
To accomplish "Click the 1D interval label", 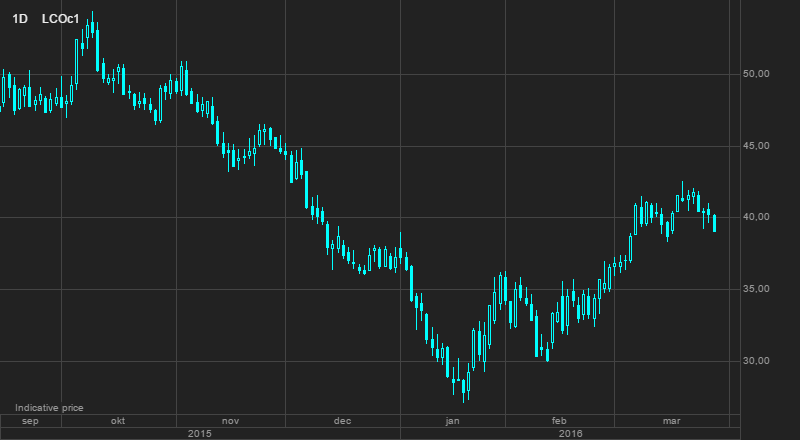I will (19, 19).
